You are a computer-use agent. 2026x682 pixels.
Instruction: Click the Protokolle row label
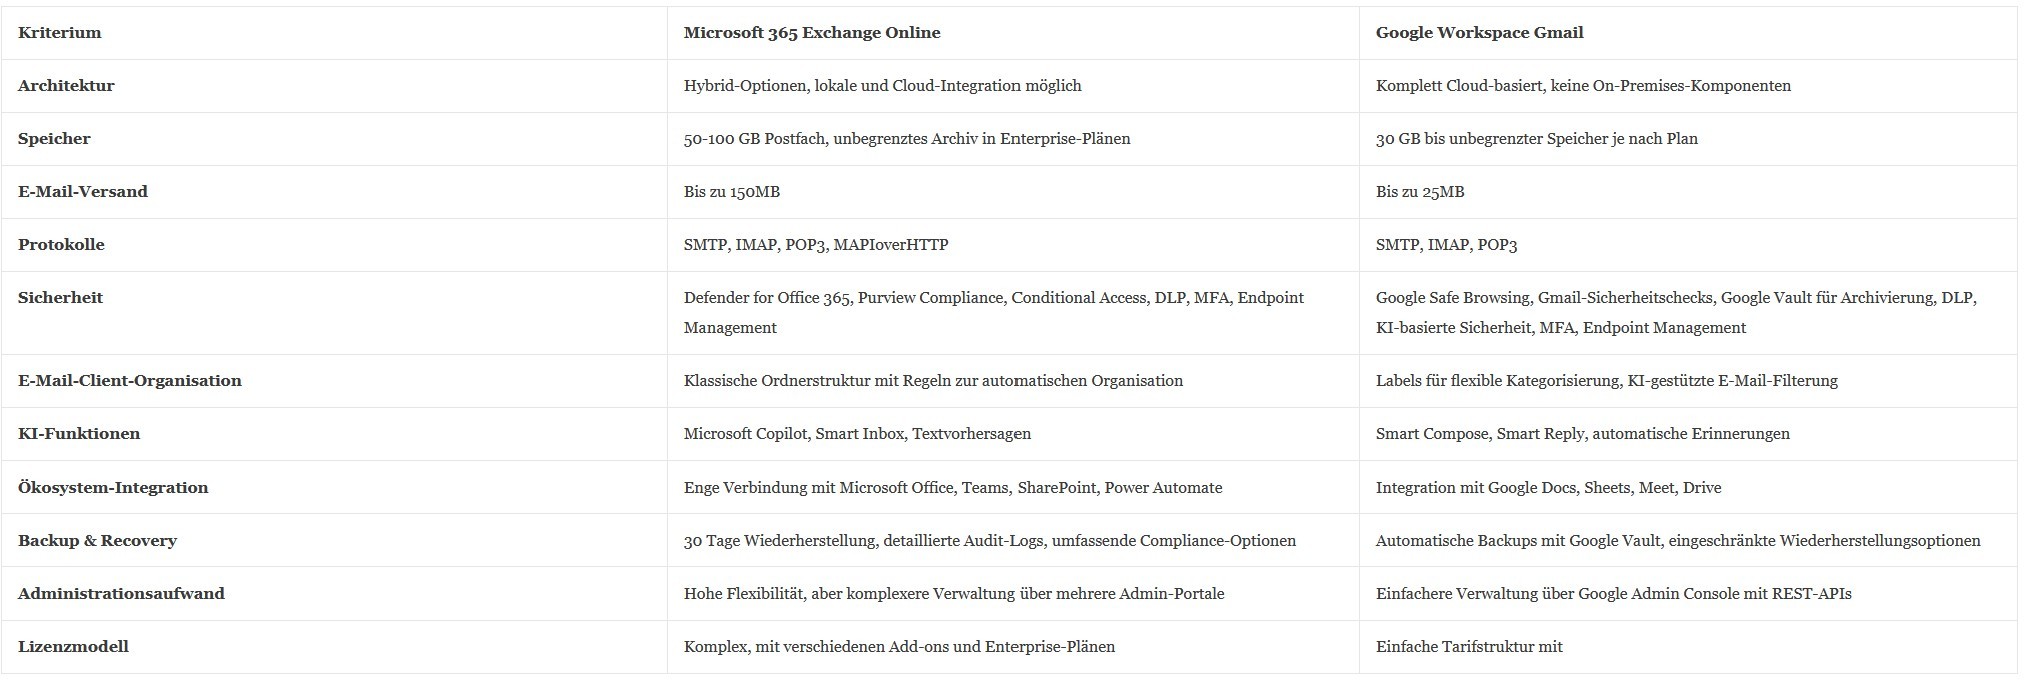61,245
